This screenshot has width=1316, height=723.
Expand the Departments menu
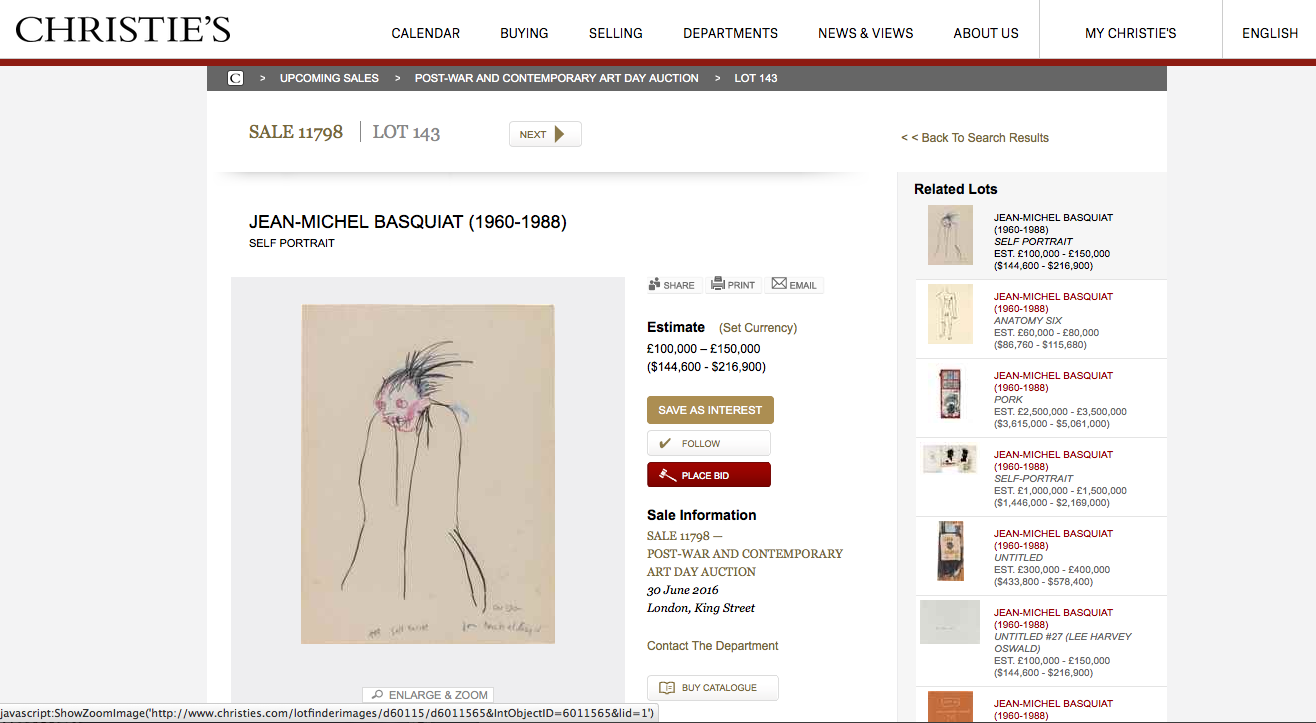point(730,33)
